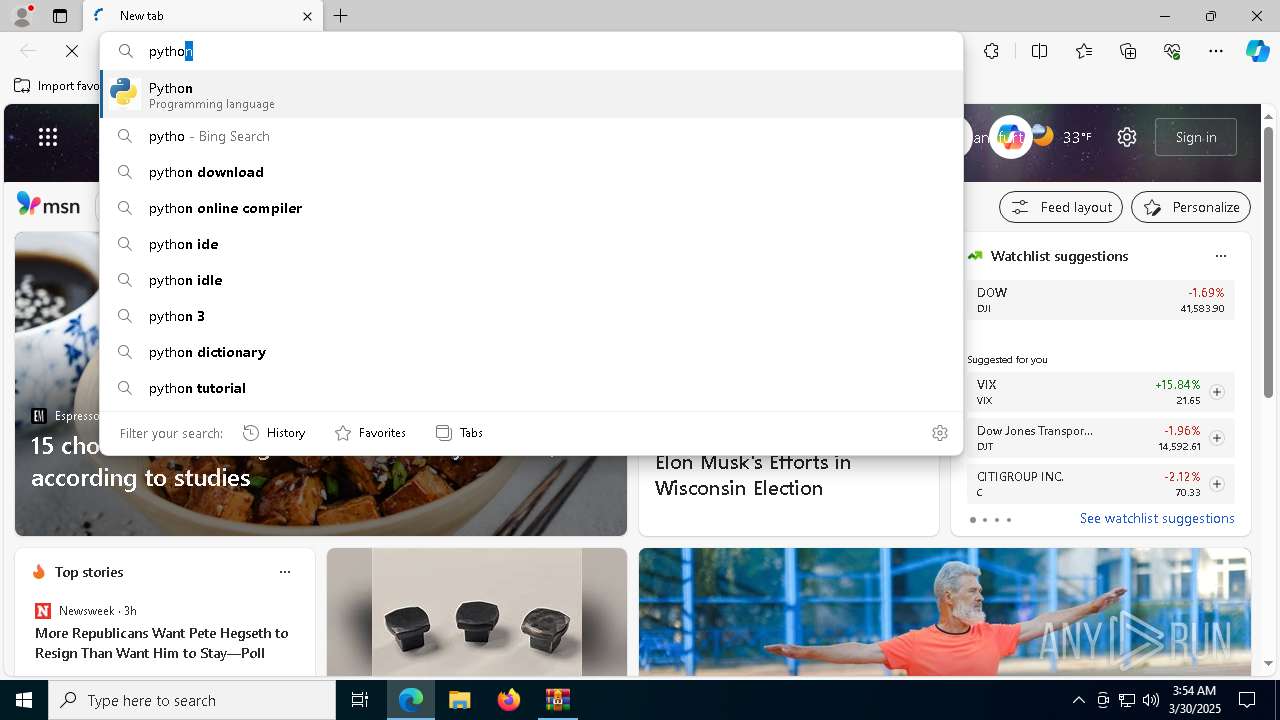Image resolution: width=1280 pixels, height=720 pixels.
Task: Add CITIGROUP INC. to watchlist
Action: pyautogui.click(x=1217, y=484)
